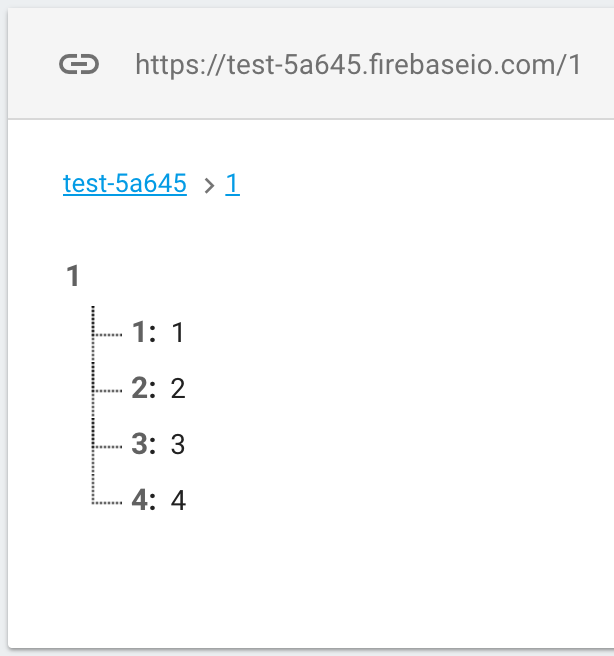Click dotted connector line for key 3
The width and height of the screenshot is (614, 656).
click(x=107, y=447)
